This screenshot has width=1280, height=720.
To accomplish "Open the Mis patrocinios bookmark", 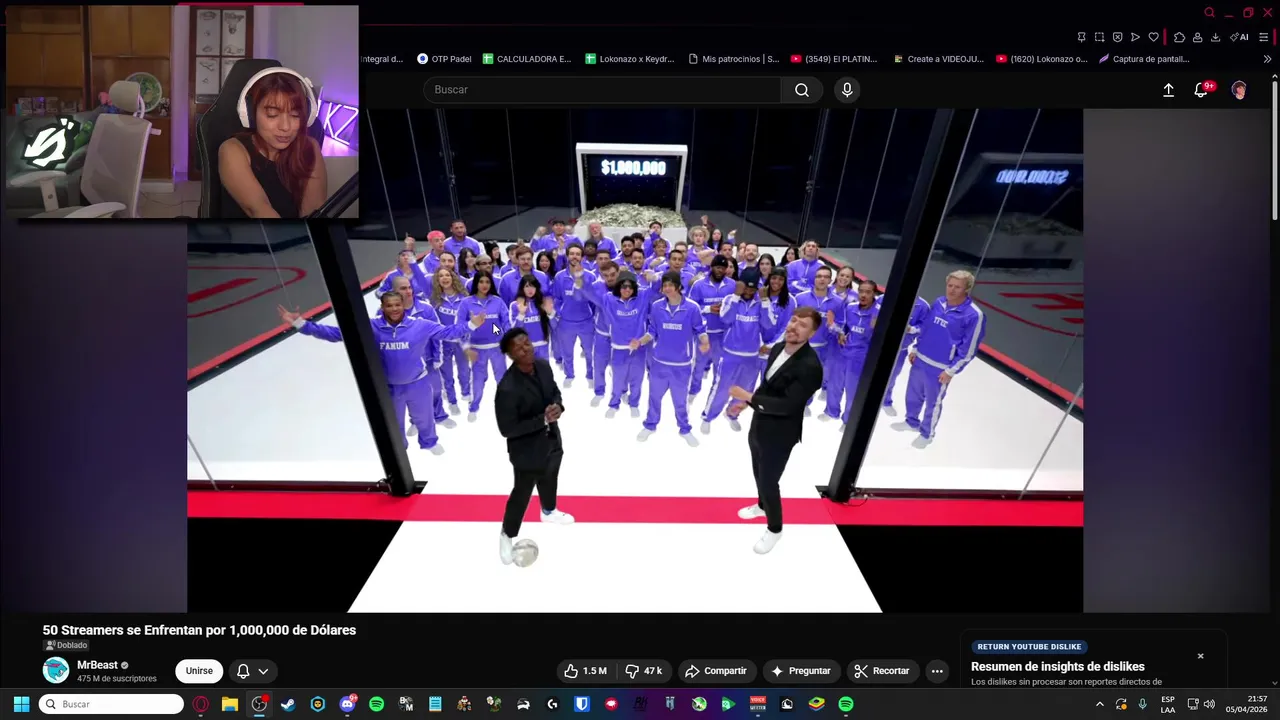I will pyautogui.click(x=734, y=59).
